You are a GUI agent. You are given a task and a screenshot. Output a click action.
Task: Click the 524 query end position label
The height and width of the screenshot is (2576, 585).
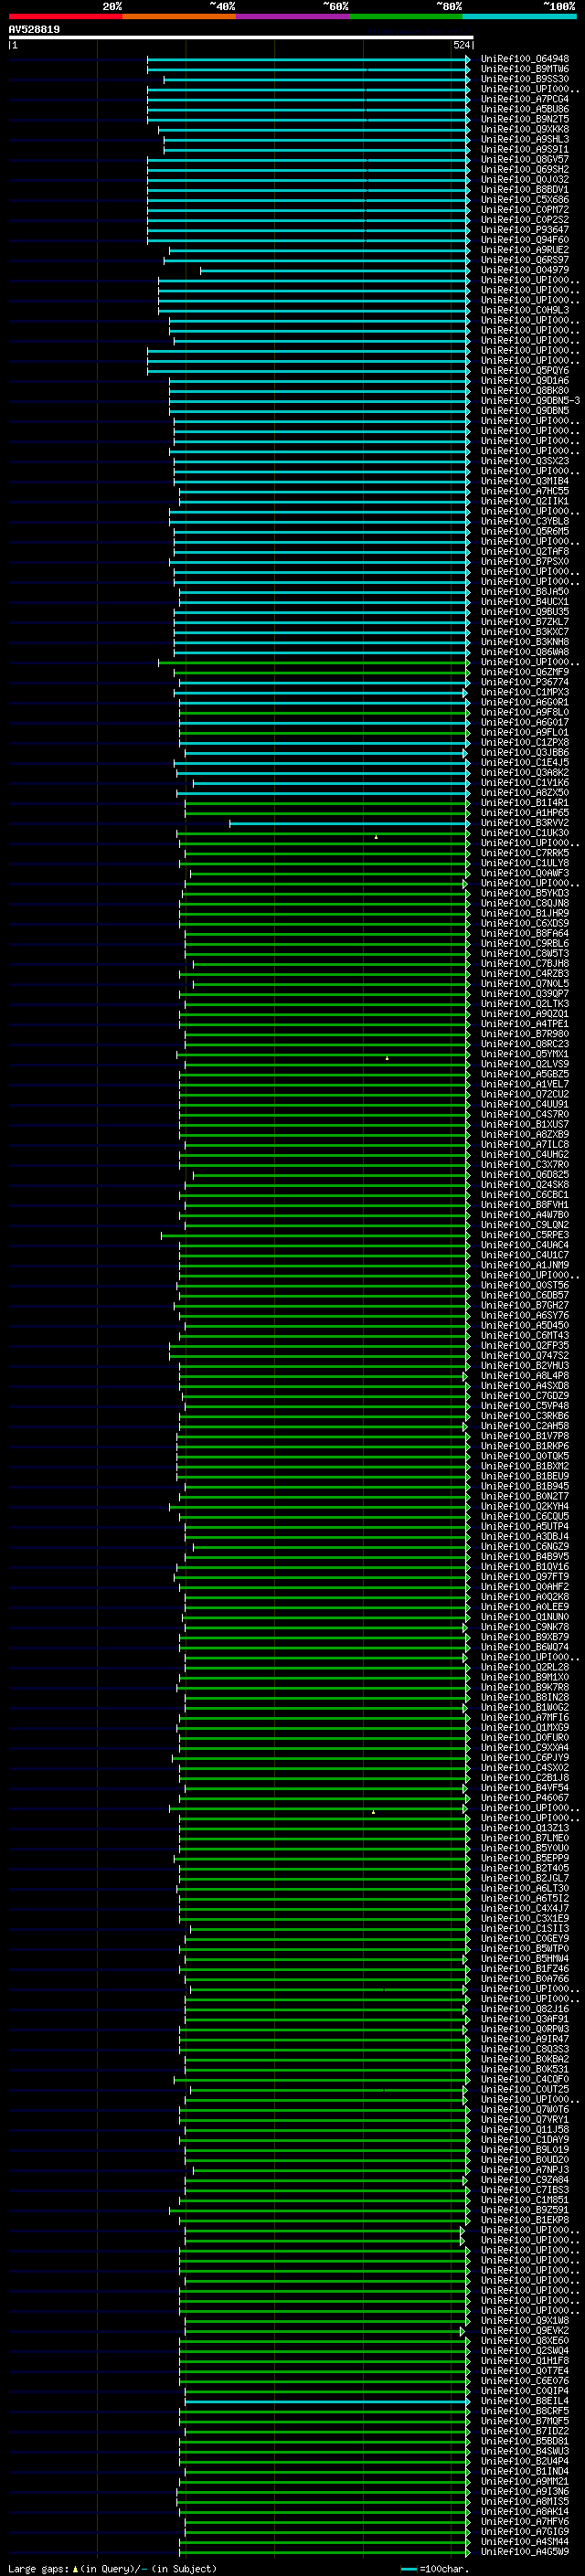[x=461, y=45]
